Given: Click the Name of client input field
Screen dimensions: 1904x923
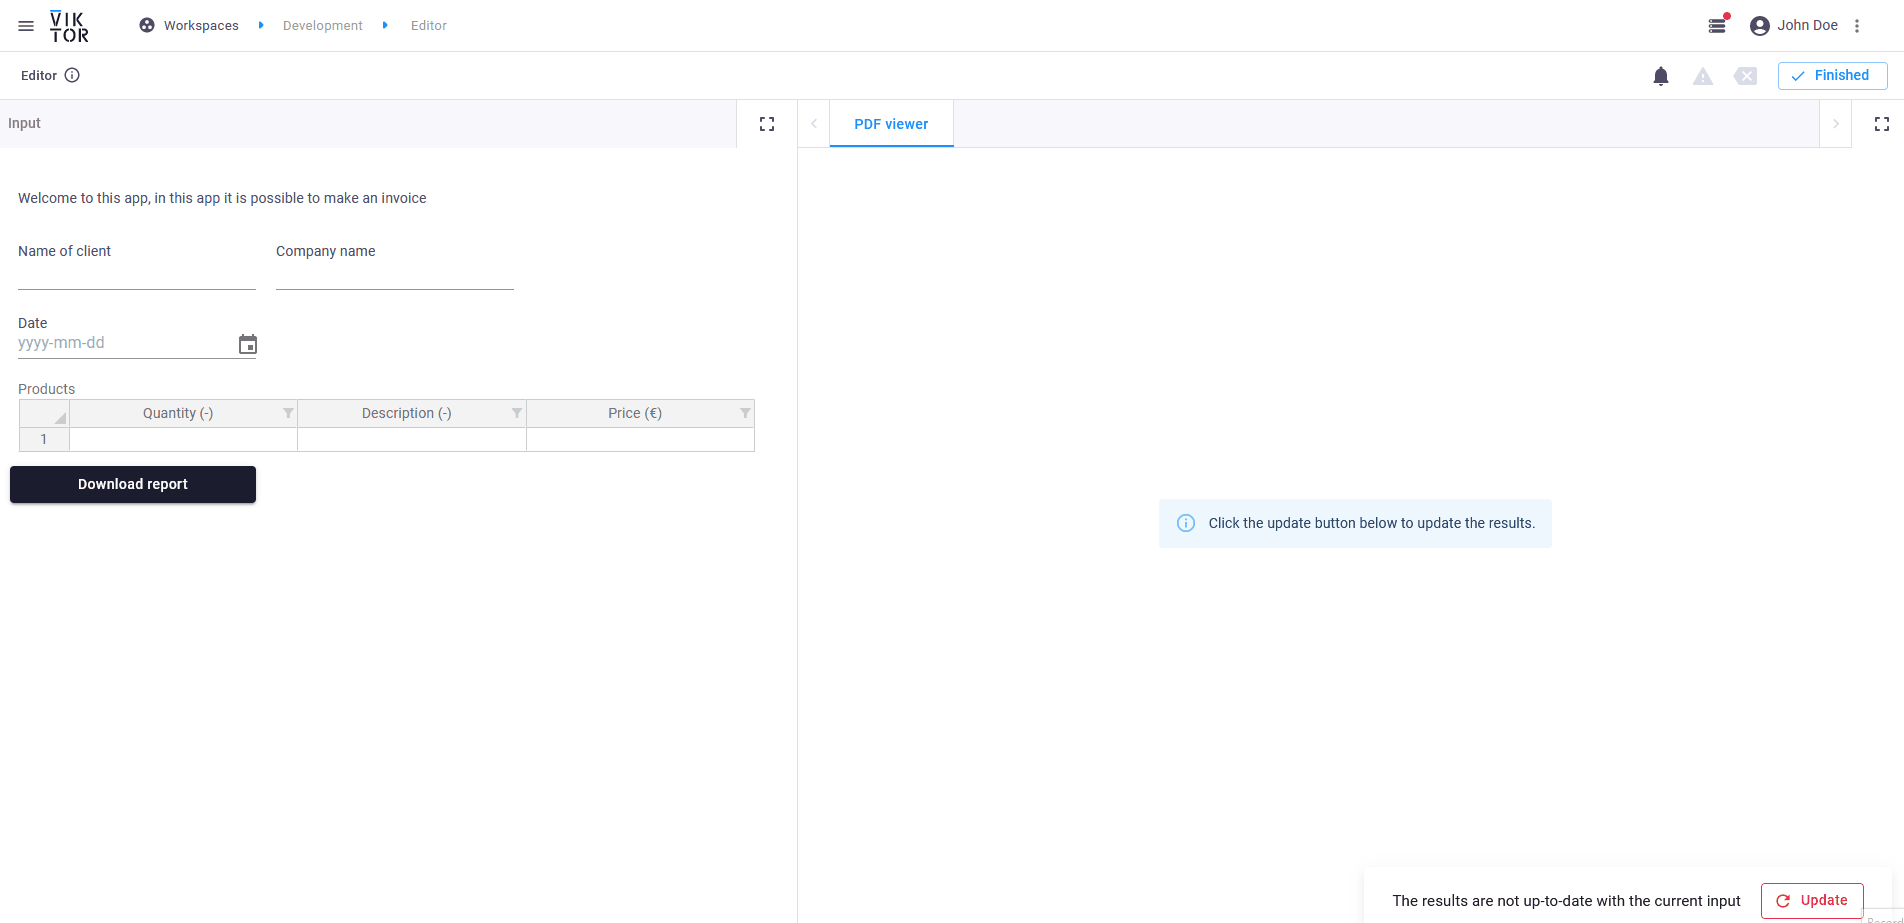Looking at the screenshot, I should click(x=137, y=277).
